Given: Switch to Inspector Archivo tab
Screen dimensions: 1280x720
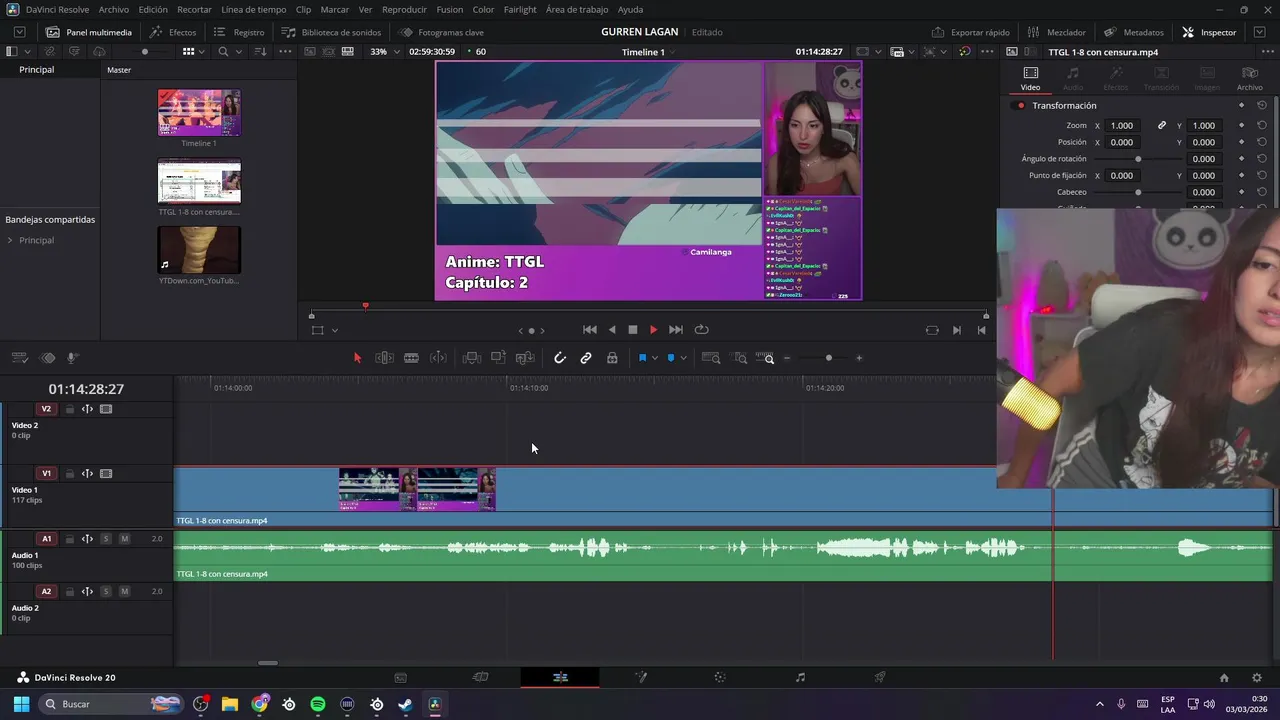Looking at the screenshot, I should [1249, 79].
